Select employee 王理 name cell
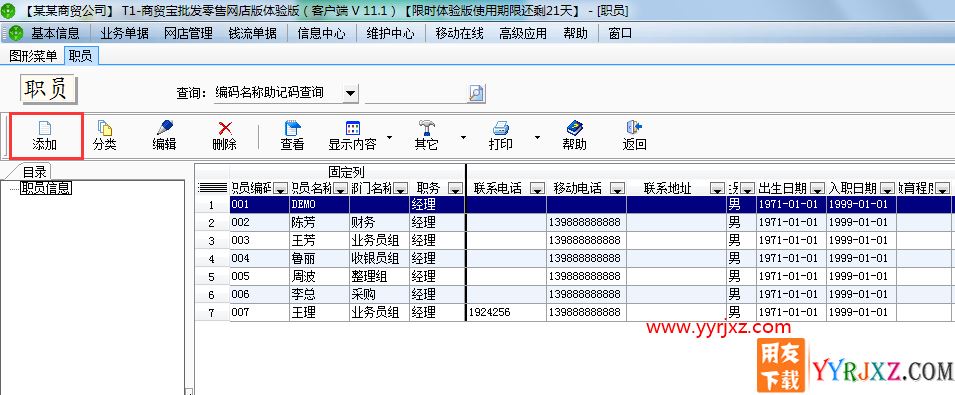The width and height of the screenshot is (955, 395). [319, 313]
